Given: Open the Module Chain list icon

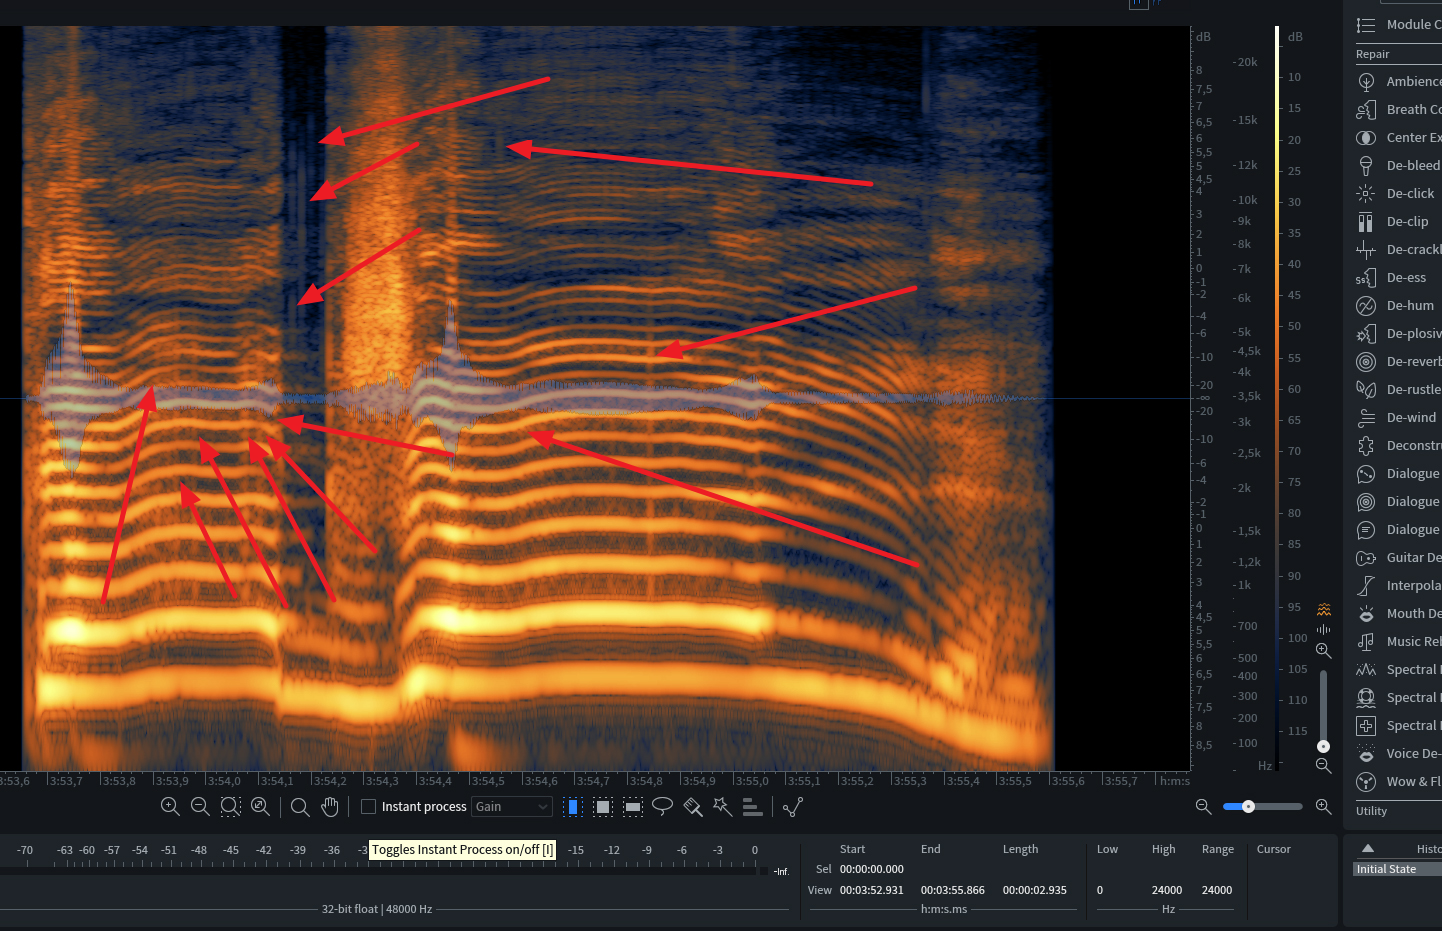Looking at the screenshot, I should 1366,25.
